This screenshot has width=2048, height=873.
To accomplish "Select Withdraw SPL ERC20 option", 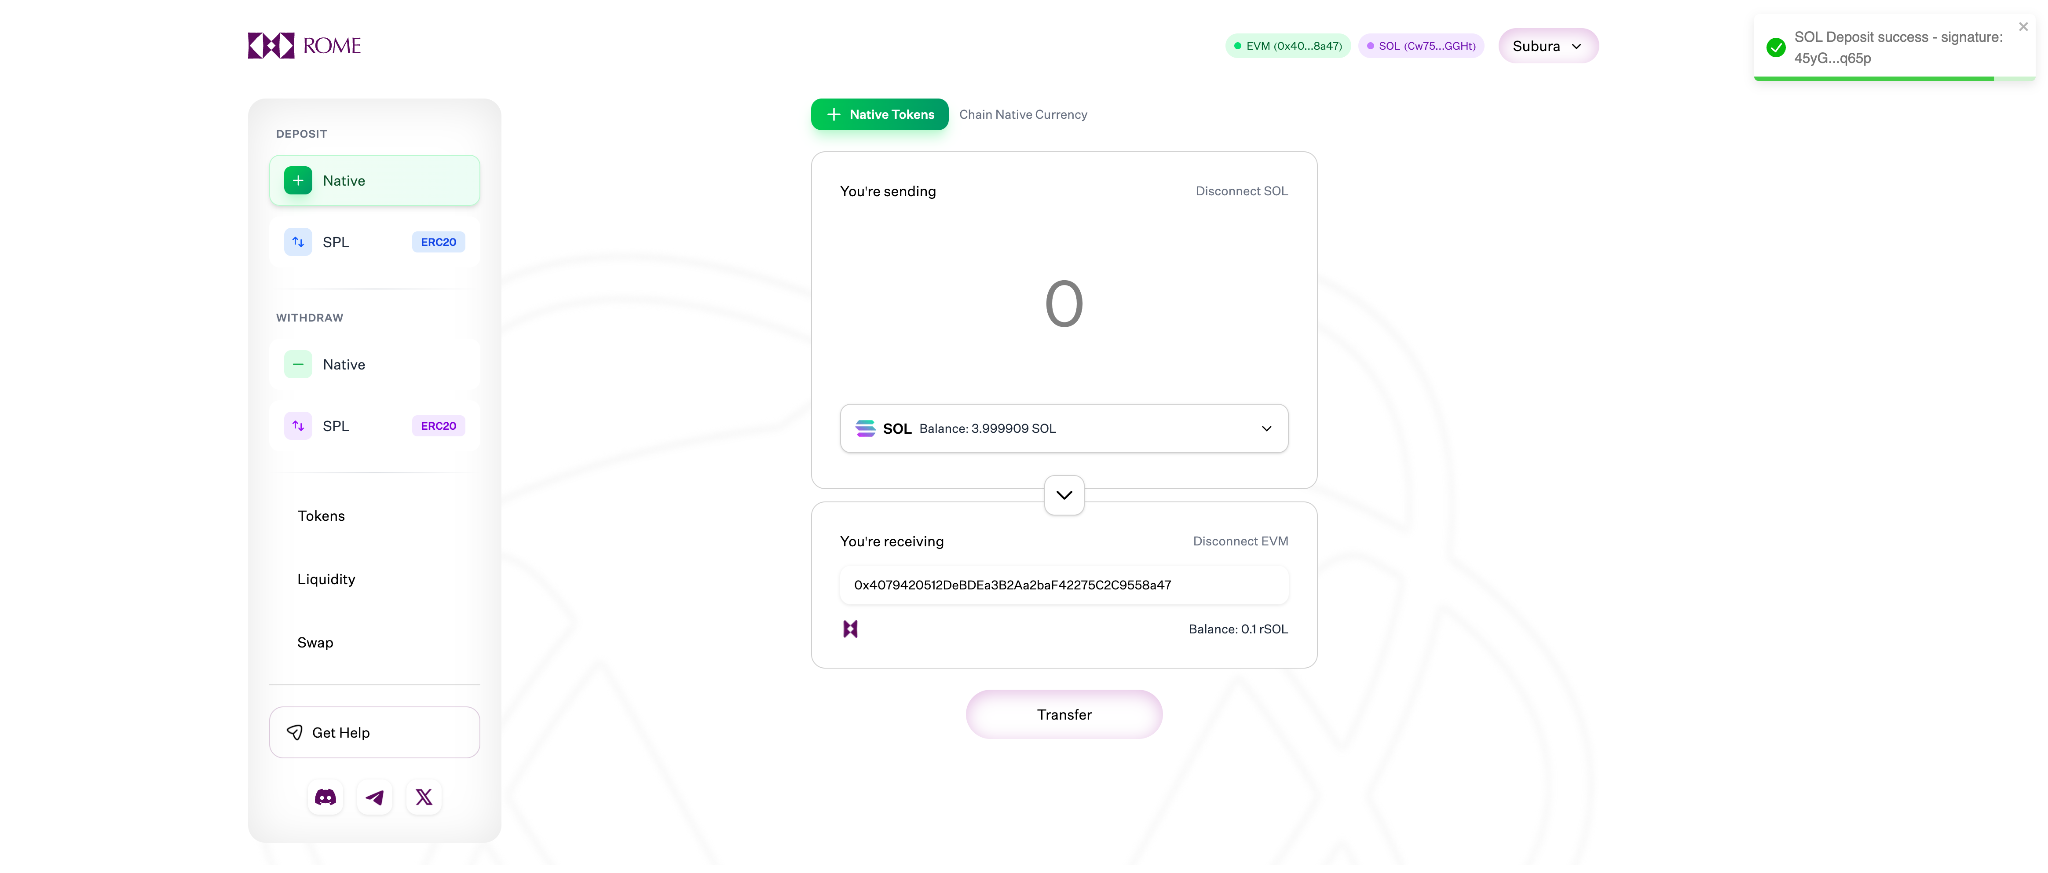I will (374, 426).
